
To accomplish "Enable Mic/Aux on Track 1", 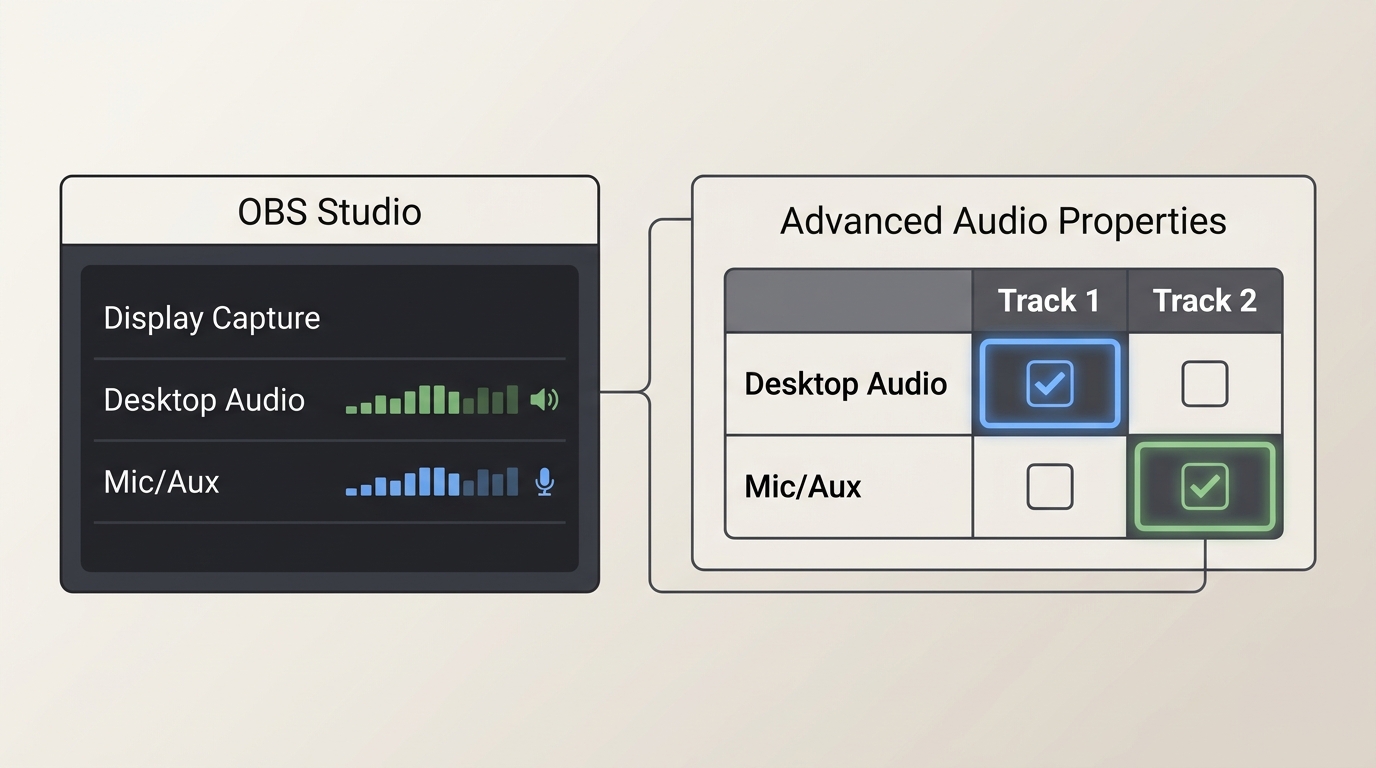I will click(x=1049, y=487).
